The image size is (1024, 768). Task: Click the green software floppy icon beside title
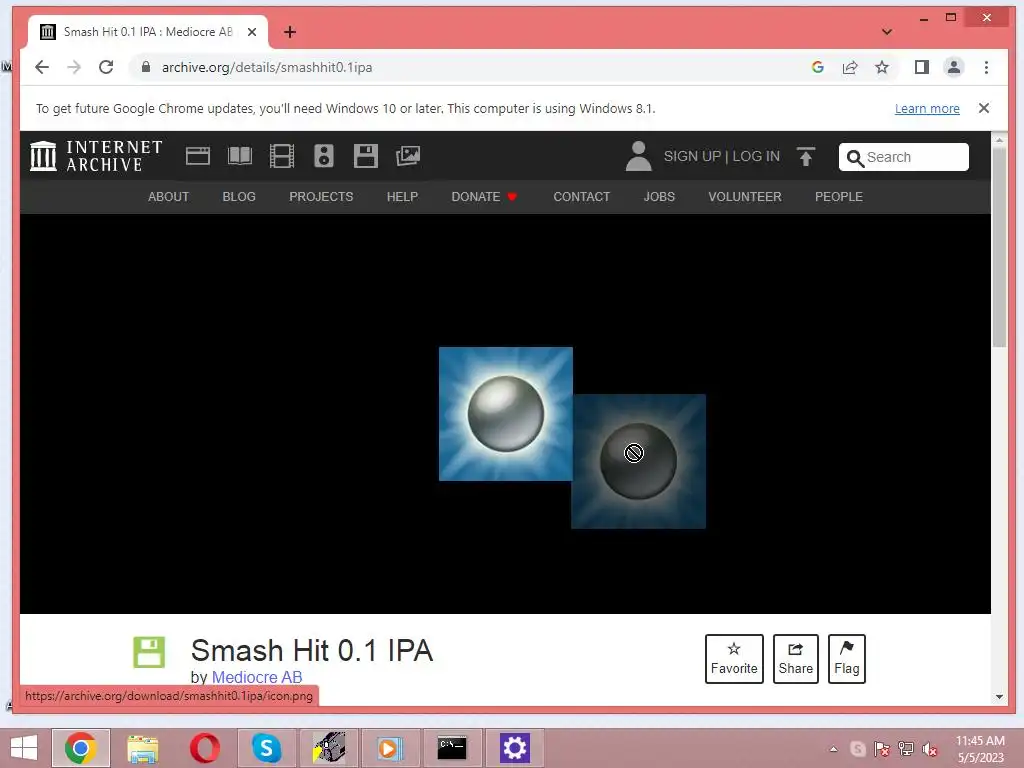pos(149,652)
